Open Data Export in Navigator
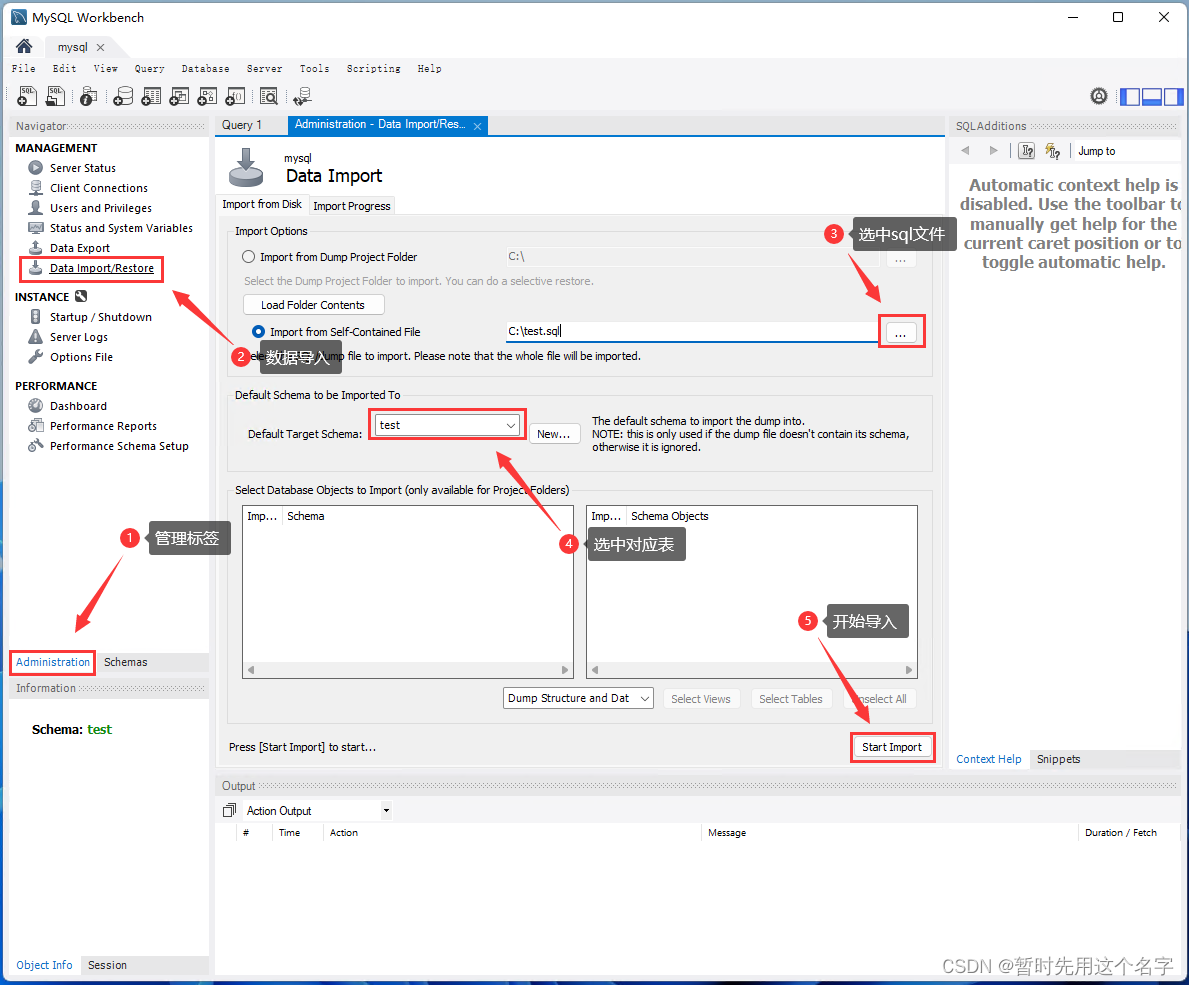The image size is (1189, 985). tap(80, 248)
